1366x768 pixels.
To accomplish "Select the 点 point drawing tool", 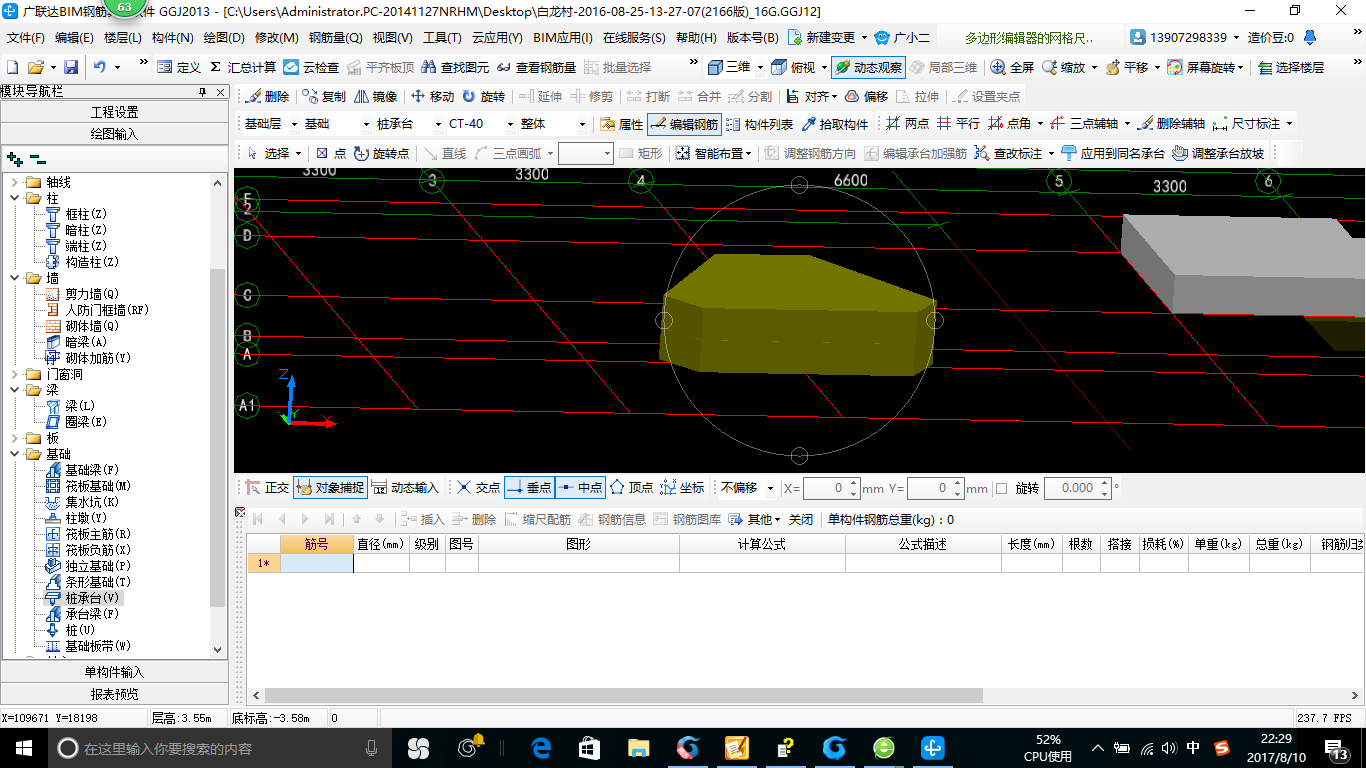I will coord(331,153).
